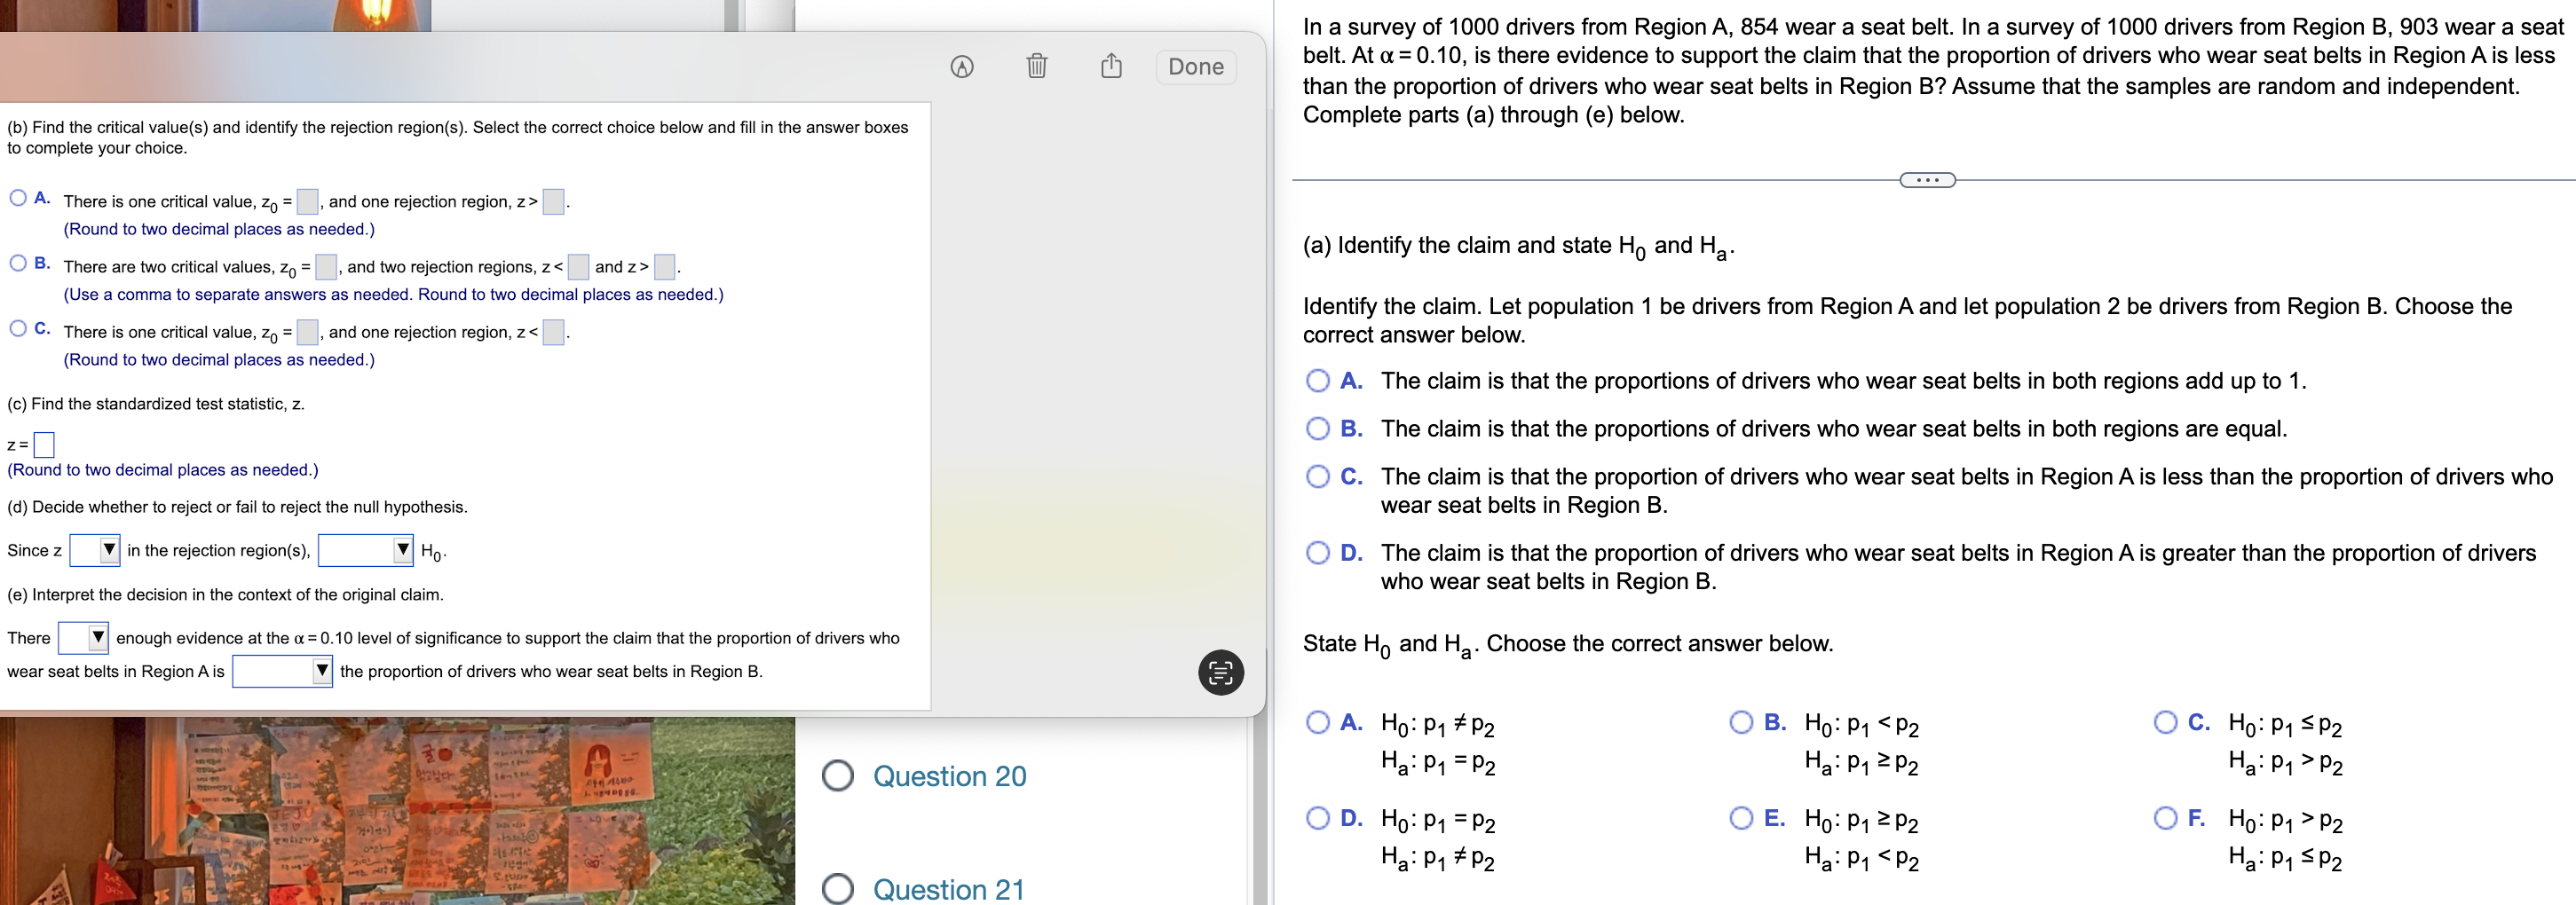This screenshot has width=2576, height=905.
Task: Open the 'Since z' dropdown
Action: click(94, 549)
